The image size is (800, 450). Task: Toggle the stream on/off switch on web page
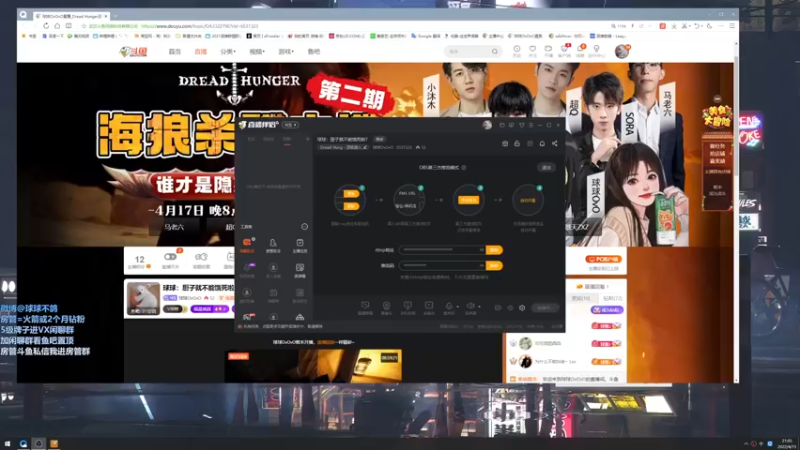coord(170,257)
